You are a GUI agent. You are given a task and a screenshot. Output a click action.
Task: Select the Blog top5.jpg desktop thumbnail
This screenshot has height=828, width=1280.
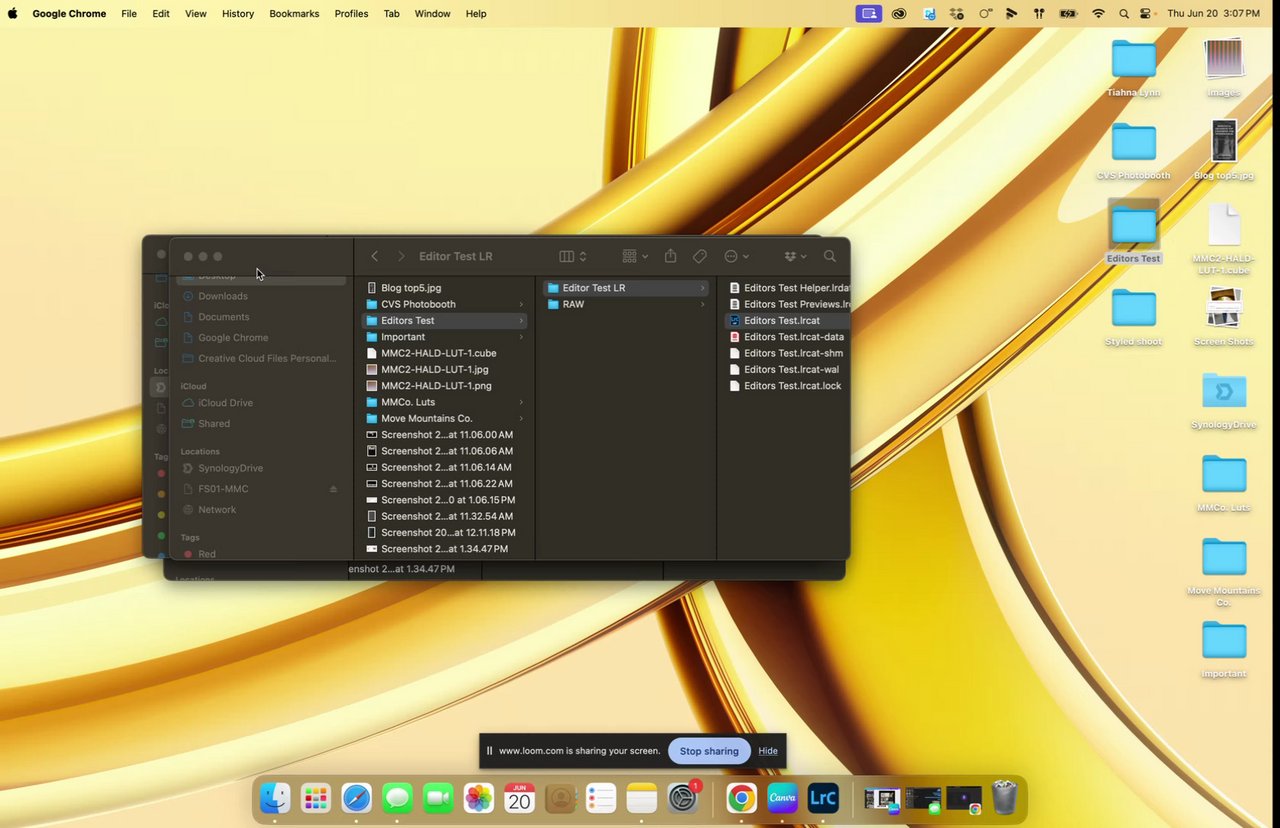[1224, 141]
